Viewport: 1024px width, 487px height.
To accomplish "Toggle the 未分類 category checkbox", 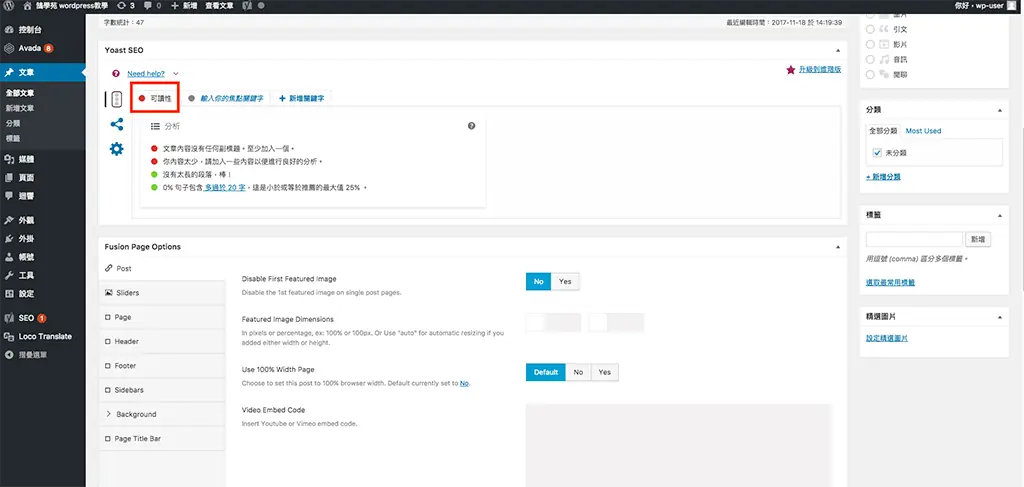I will click(877, 152).
